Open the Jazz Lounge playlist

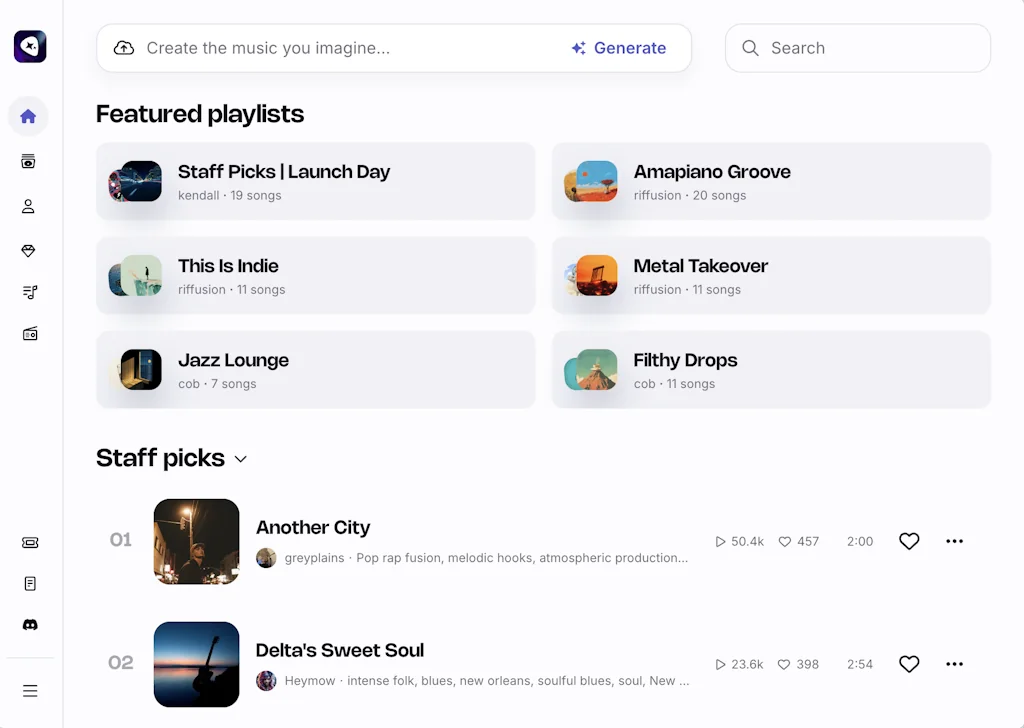(315, 370)
